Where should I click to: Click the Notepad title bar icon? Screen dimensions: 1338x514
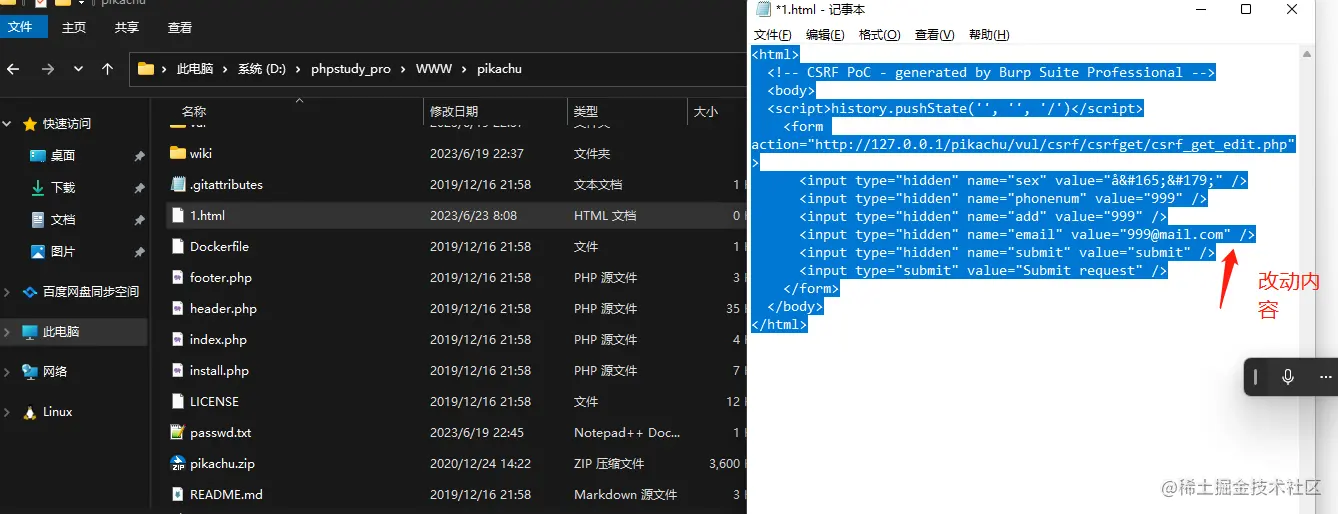(x=764, y=9)
